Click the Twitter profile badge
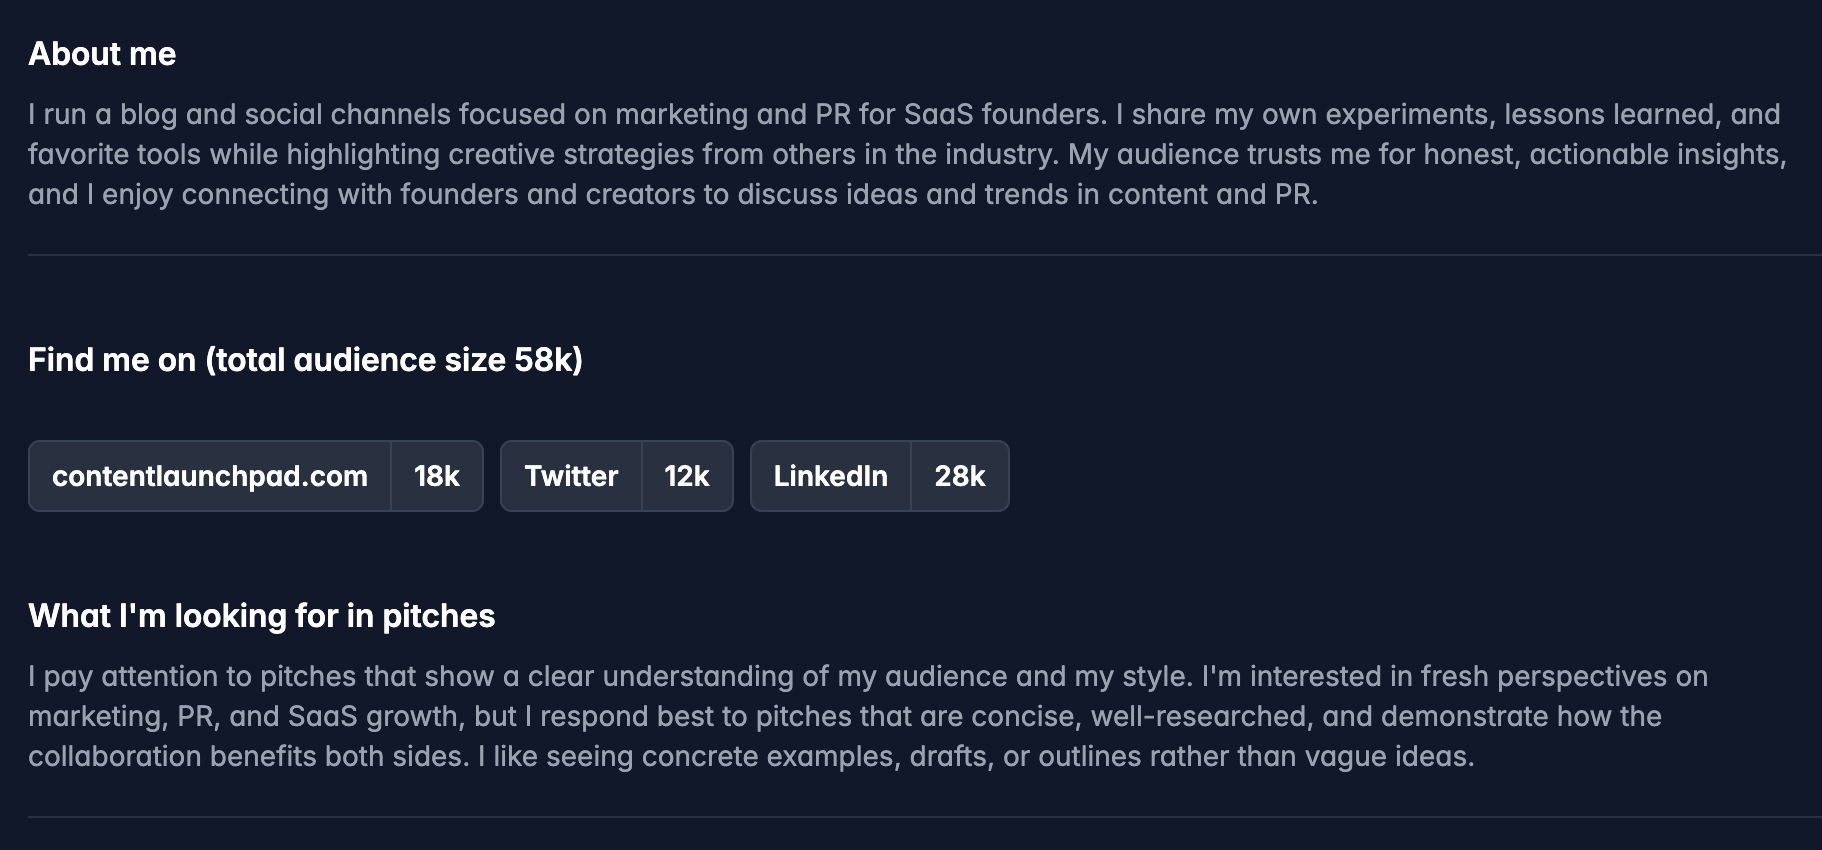This screenshot has width=1822, height=850. [571, 476]
